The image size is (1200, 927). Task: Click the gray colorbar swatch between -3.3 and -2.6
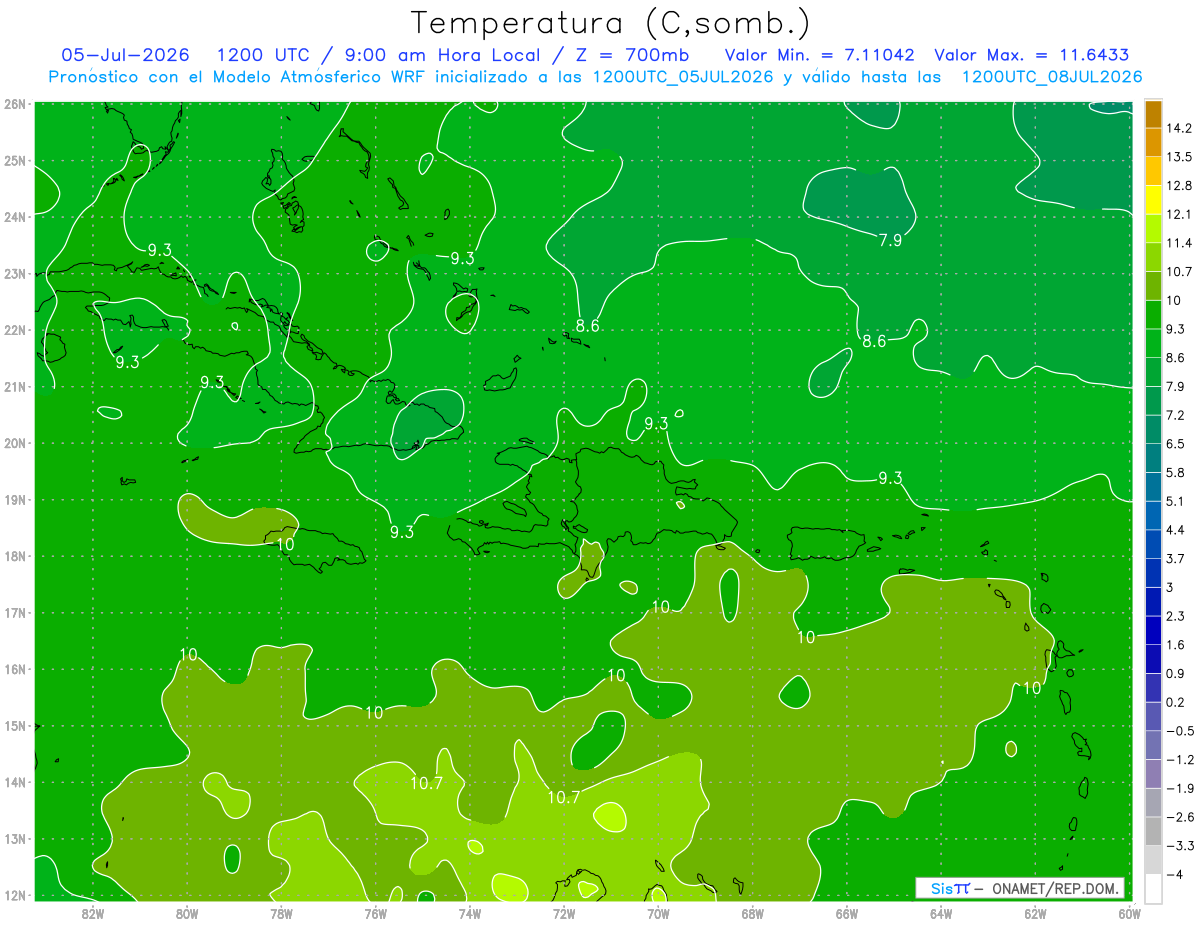1153,831
